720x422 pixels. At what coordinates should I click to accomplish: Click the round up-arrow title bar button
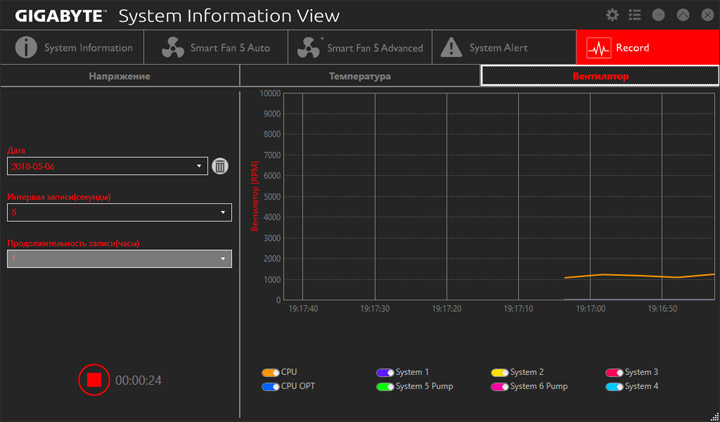(683, 15)
